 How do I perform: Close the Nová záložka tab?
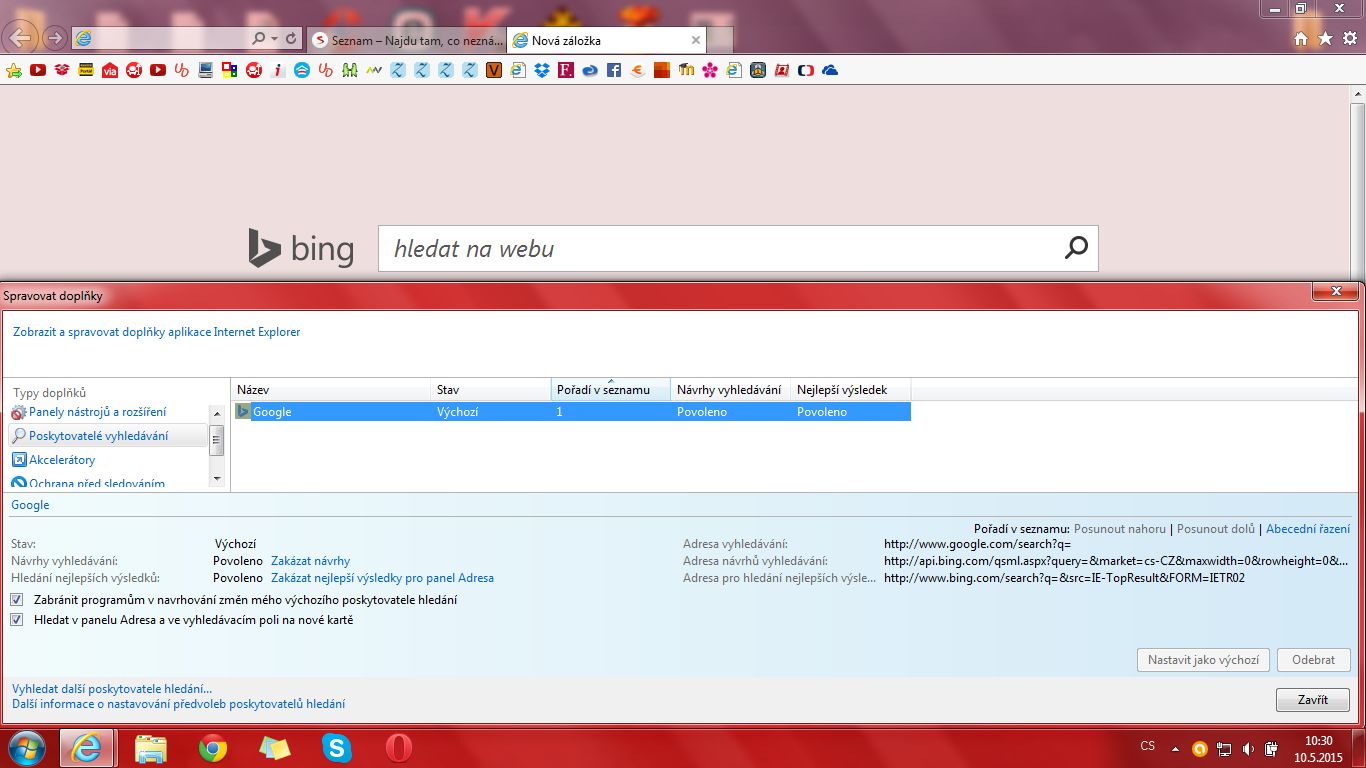695,40
